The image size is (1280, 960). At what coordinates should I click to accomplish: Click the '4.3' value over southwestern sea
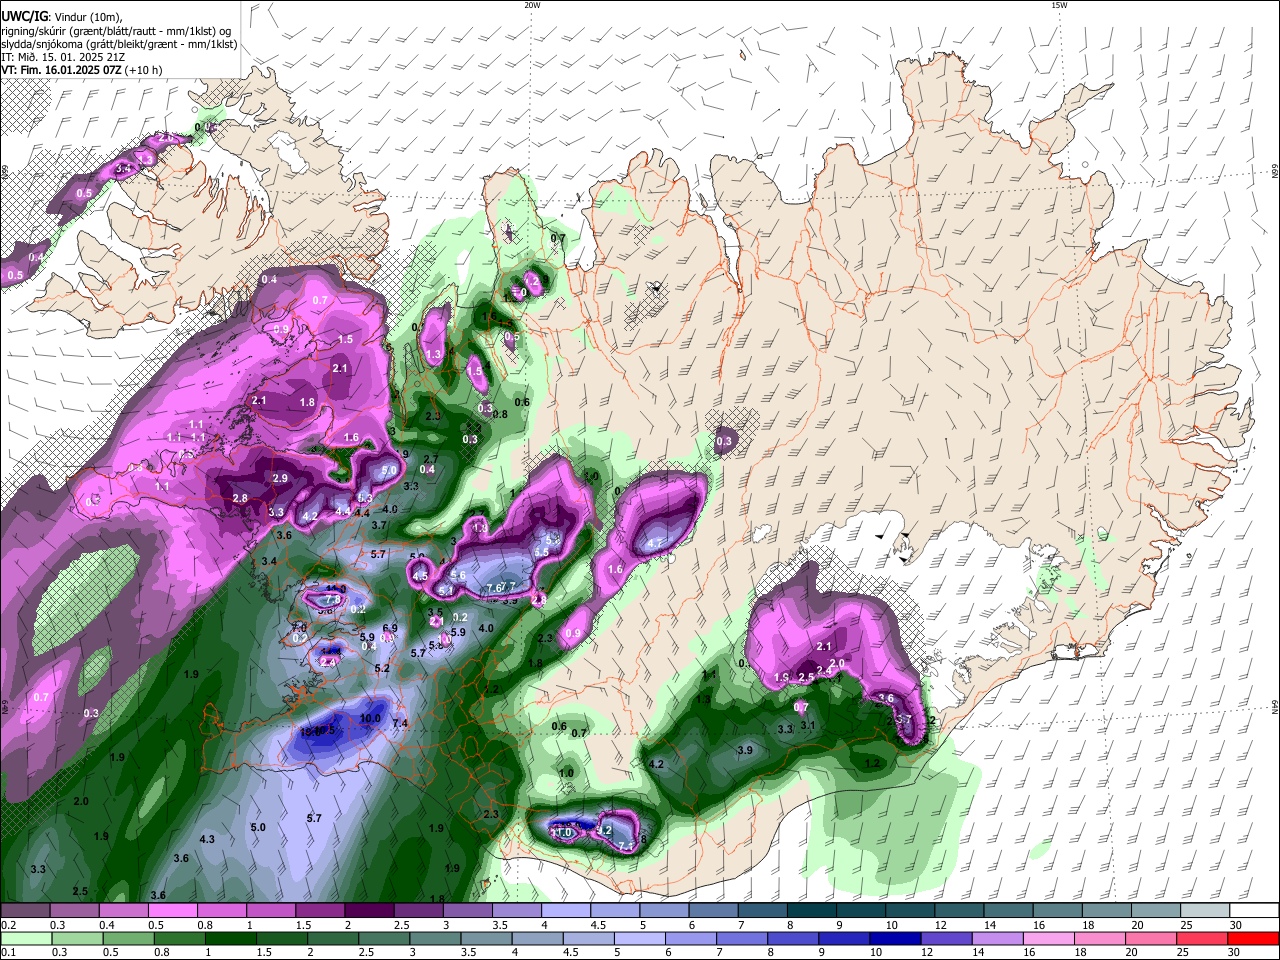[x=207, y=839]
